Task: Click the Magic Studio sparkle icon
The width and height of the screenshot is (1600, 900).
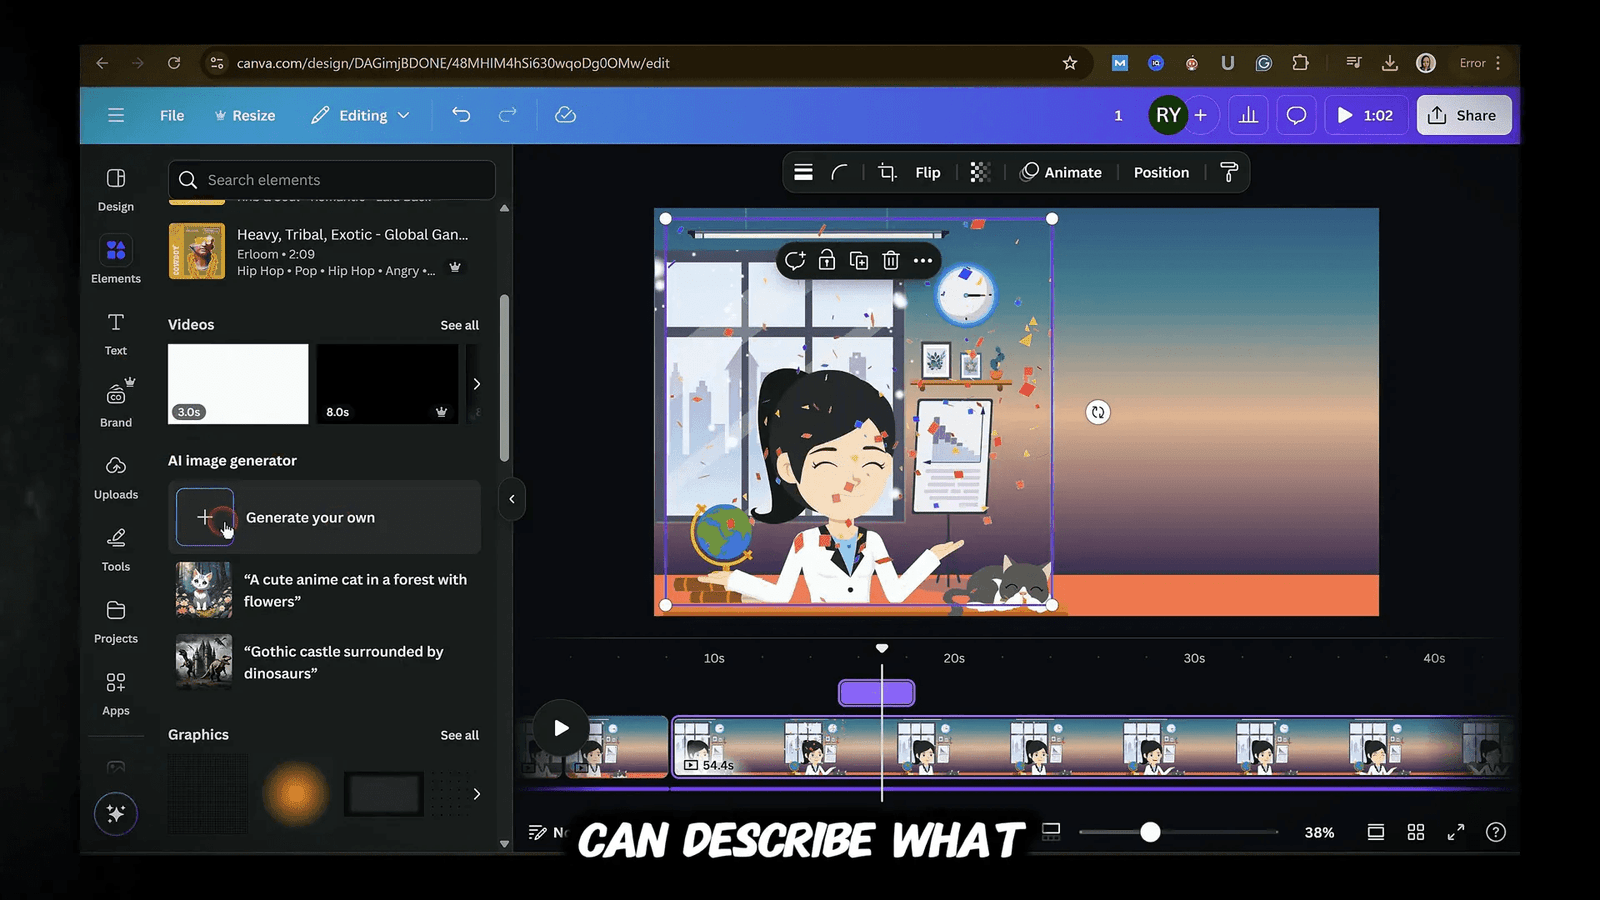Action: point(115,813)
